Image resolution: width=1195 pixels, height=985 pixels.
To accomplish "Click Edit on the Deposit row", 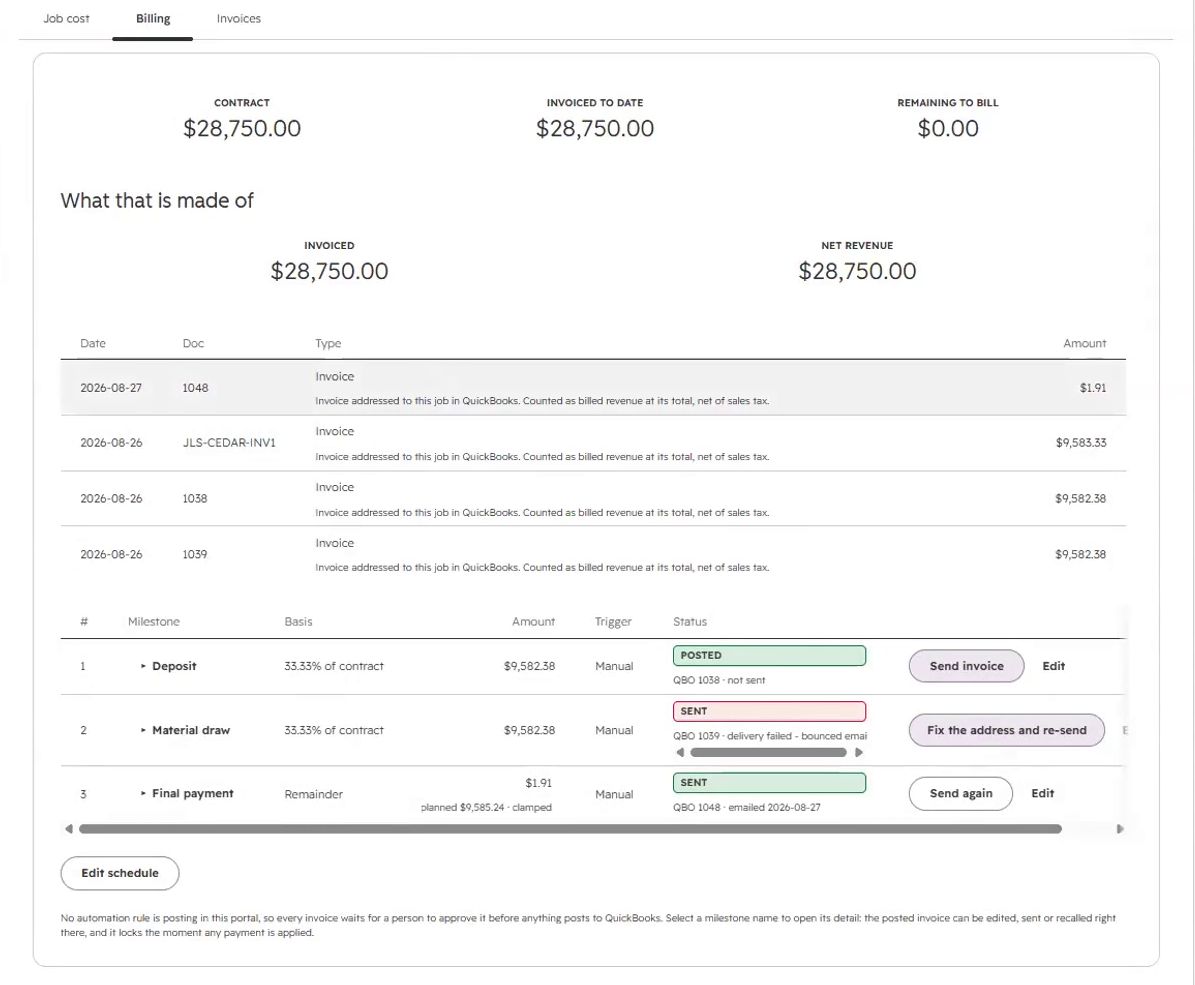I will pyautogui.click(x=1053, y=666).
